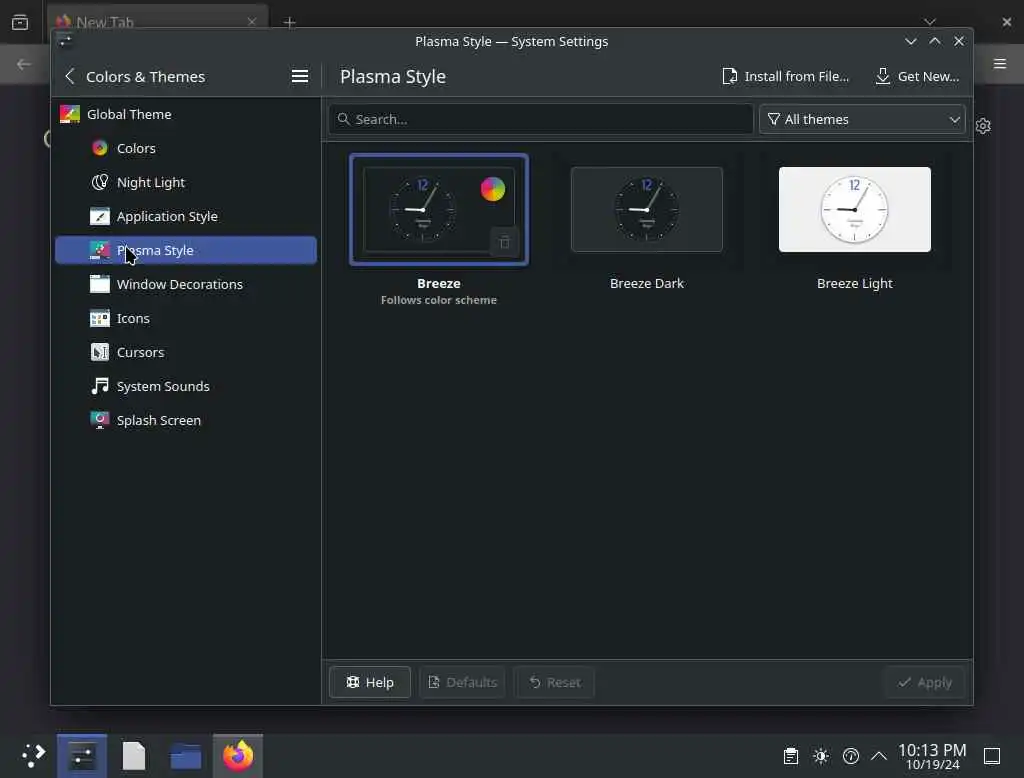Open Global Theme settings
The height and width of the screenshot is (778, 1024).
tap(185, 114)
